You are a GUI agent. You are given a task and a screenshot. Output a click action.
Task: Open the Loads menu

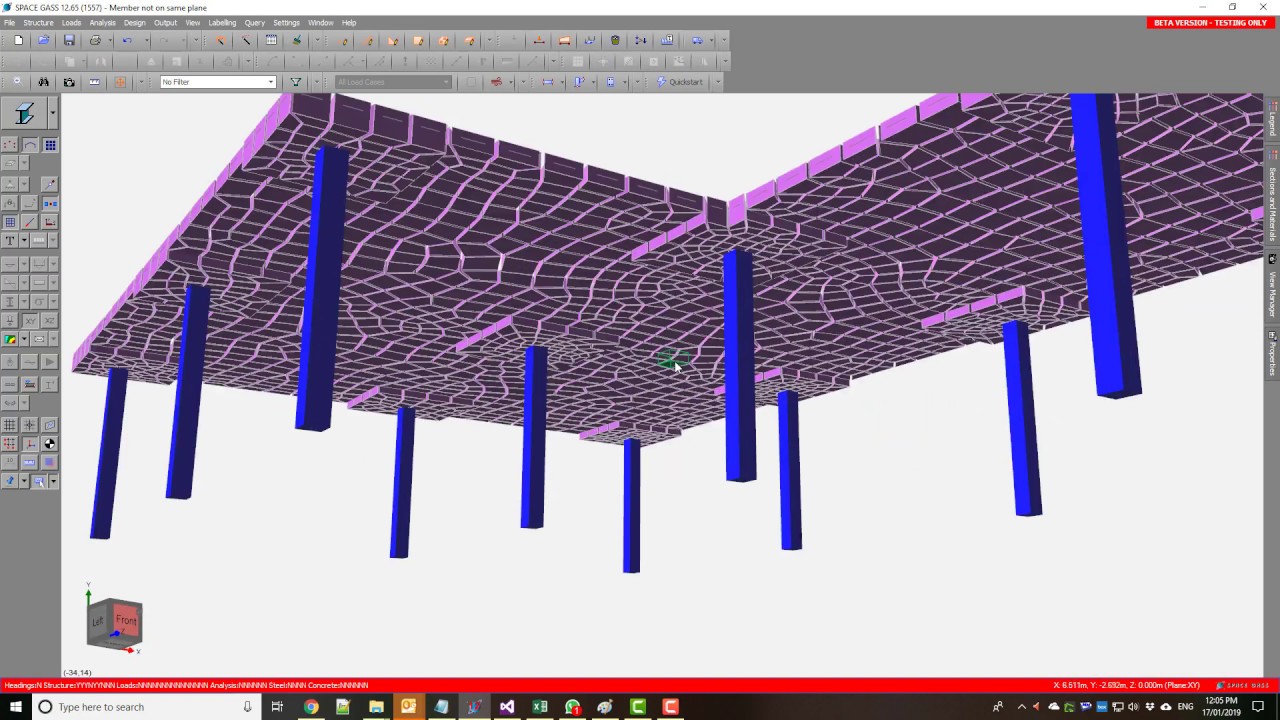pyautogui.click(x=71, y=22)
